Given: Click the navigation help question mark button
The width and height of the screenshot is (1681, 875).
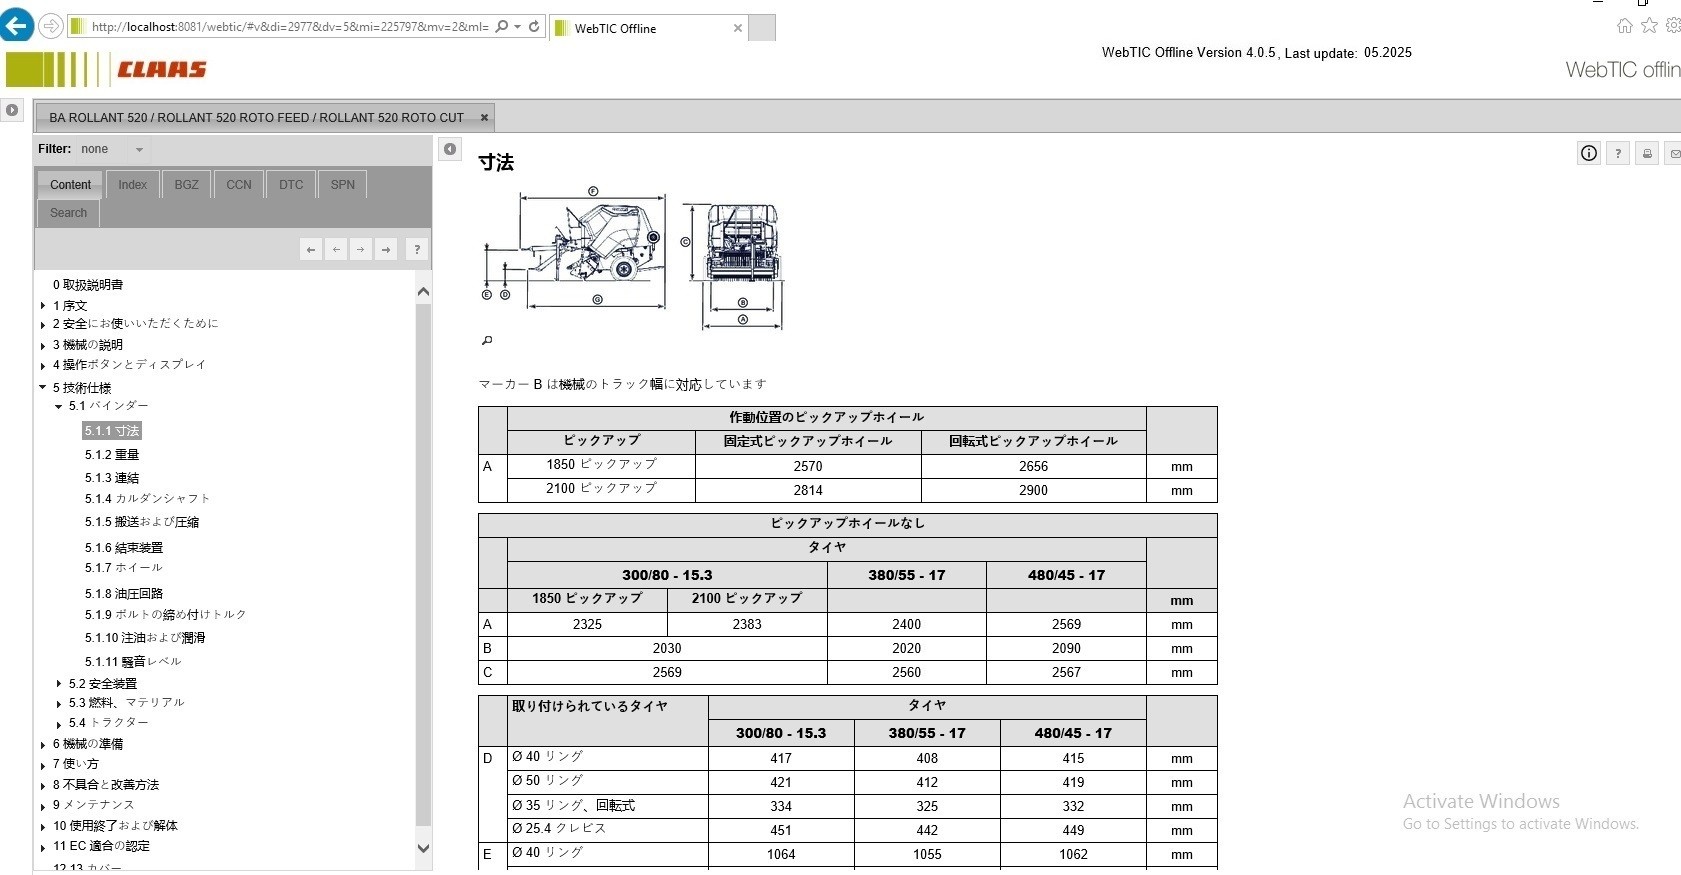Looking at the screenshot, I should point(417,249).
